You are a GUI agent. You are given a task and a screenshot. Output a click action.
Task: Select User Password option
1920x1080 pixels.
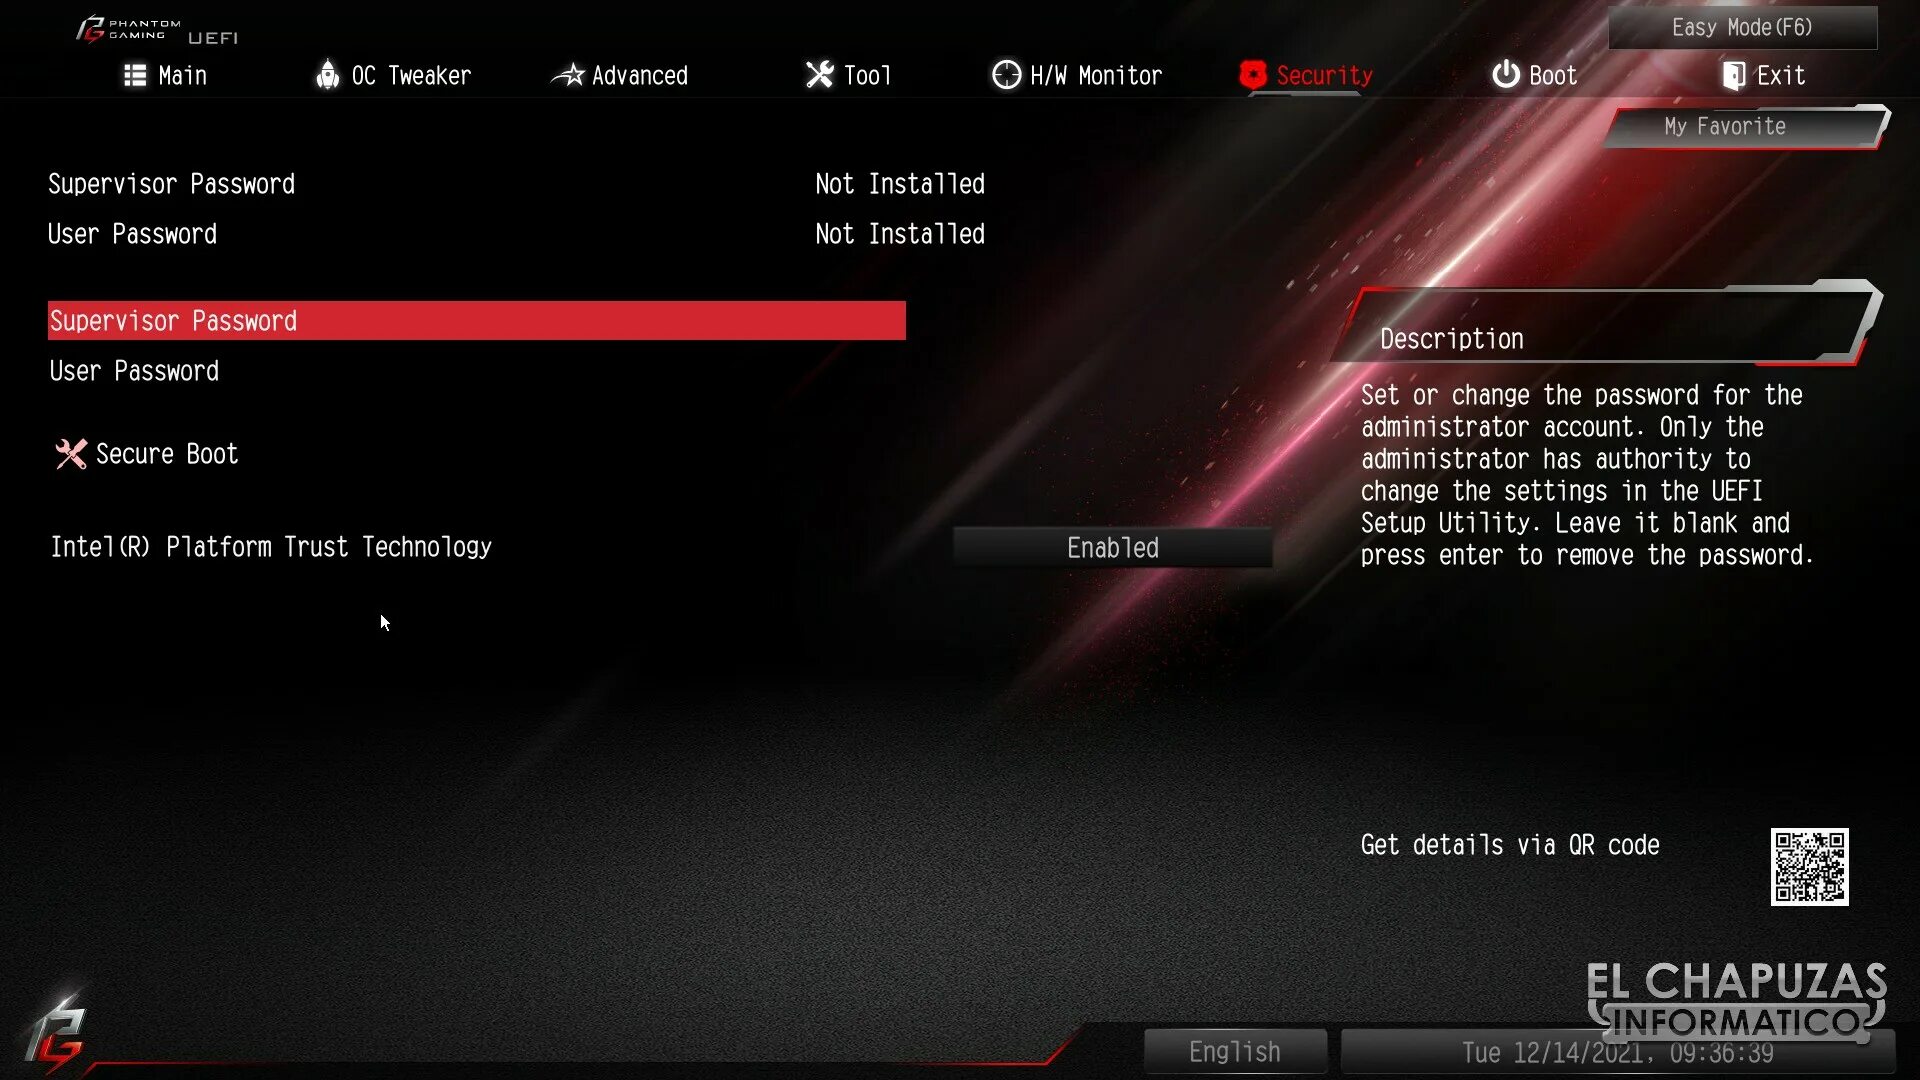click(133, 371)
